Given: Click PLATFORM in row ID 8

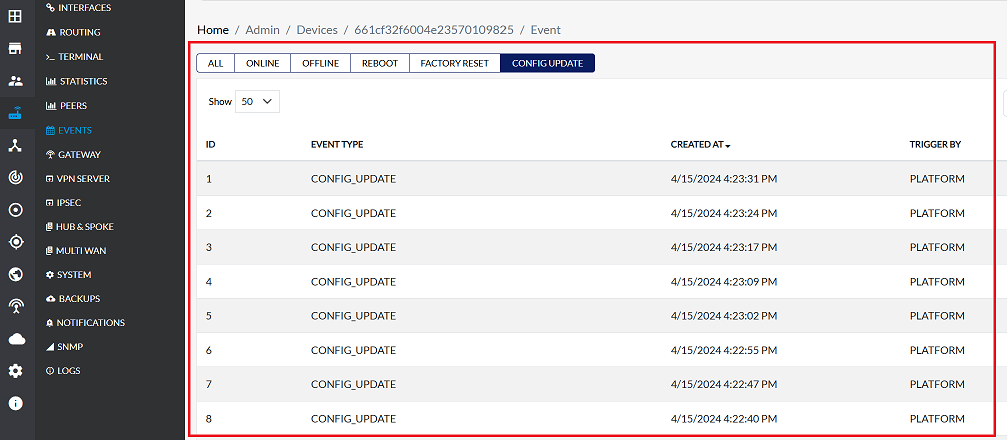Looking at the screenshot, I should (937, 419).
